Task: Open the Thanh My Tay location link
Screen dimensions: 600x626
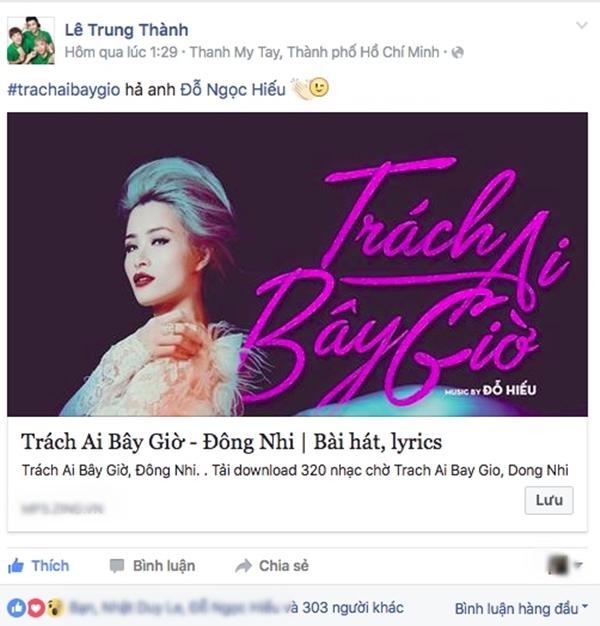Action: pos(314,52)
